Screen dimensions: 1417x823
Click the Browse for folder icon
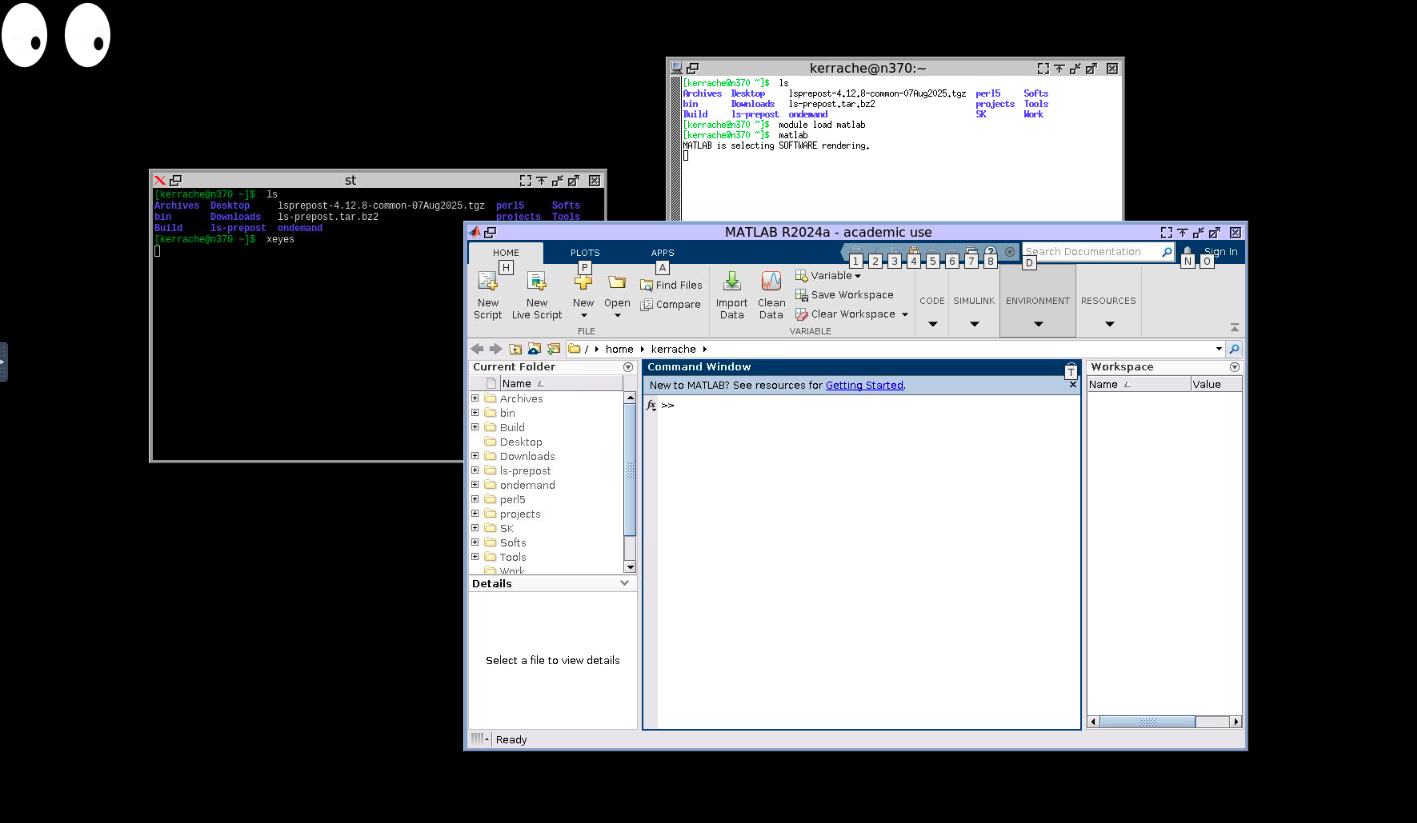pos(534,349)
